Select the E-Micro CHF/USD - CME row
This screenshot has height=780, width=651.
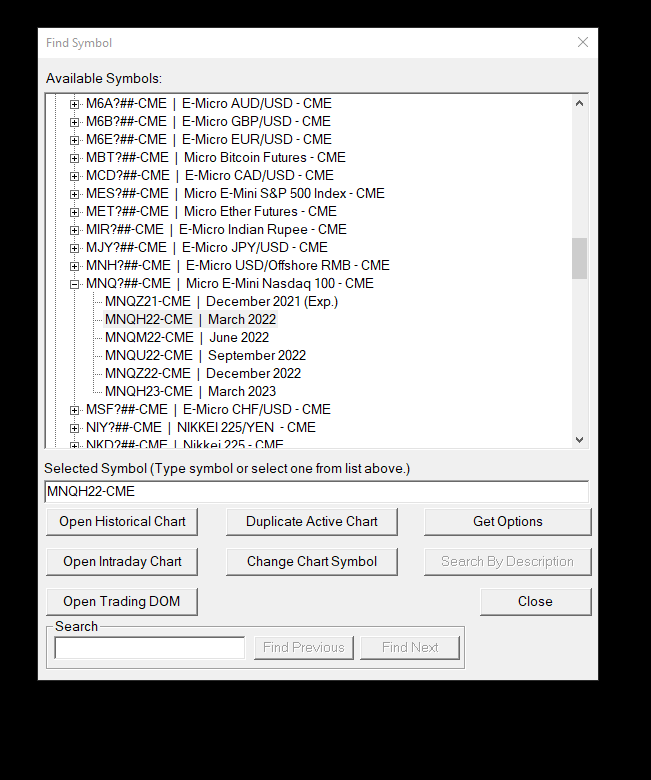[x=208, y=409]
